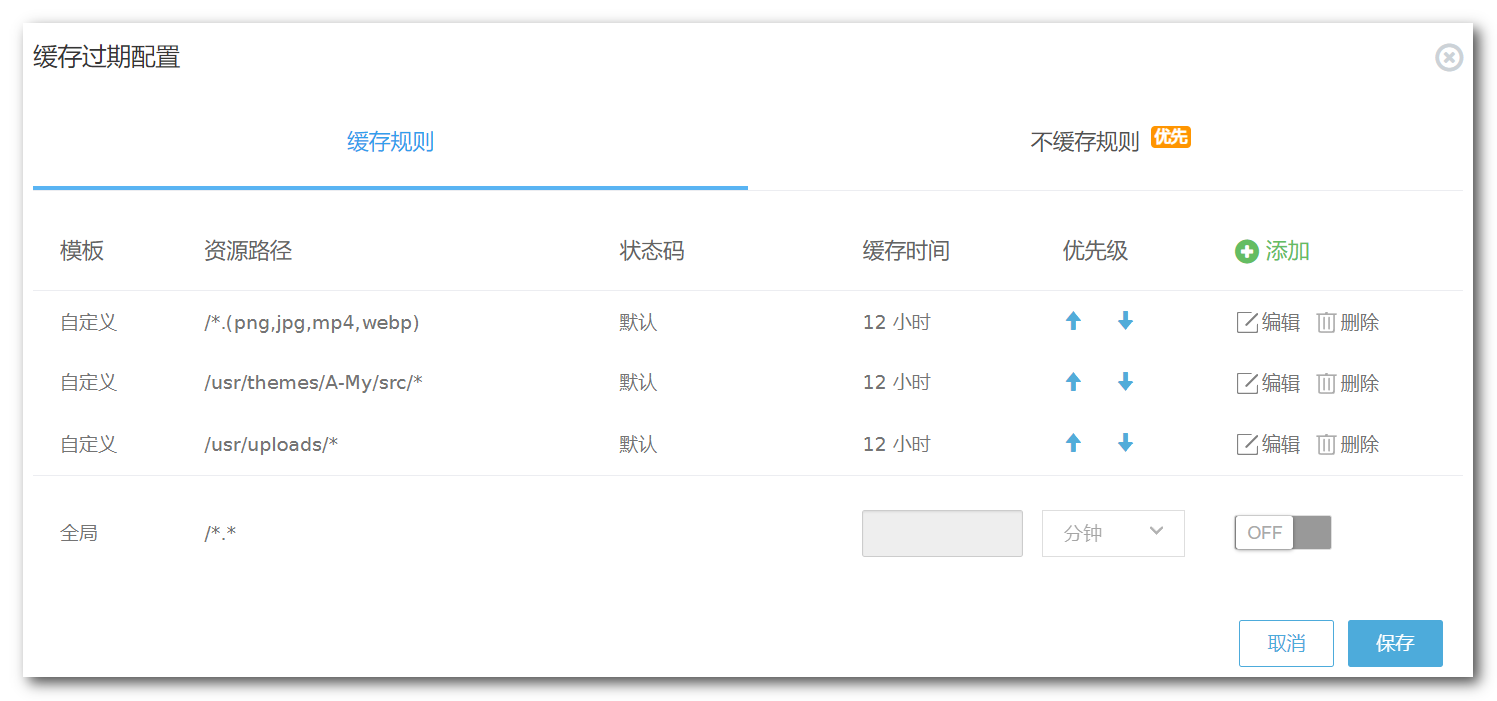Edit the /*.(png,jpg,mp4,webp) cache rule
Image resolution: width=1497 pixels, height=701 pixels.
click(1268, 322)
